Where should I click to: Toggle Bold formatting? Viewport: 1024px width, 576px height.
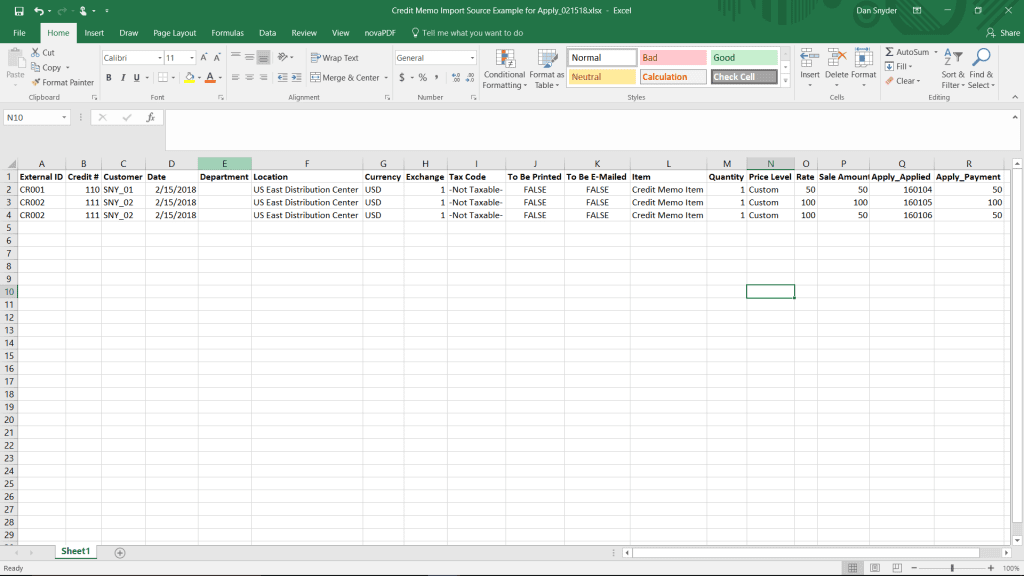pyautogui.click(x=109, y=78)
